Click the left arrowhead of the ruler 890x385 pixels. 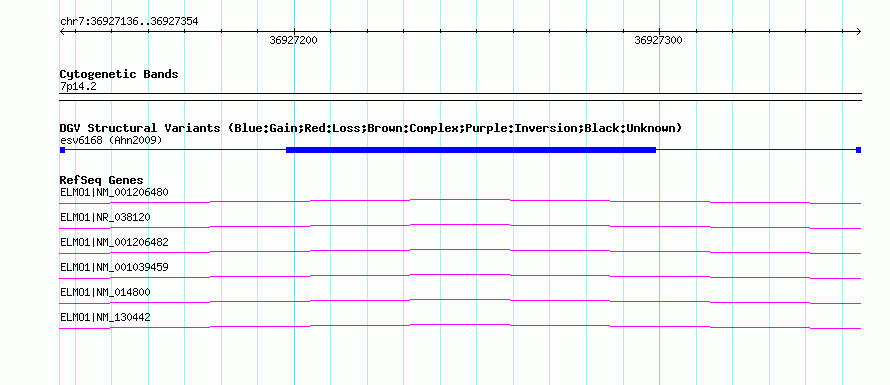62,32
